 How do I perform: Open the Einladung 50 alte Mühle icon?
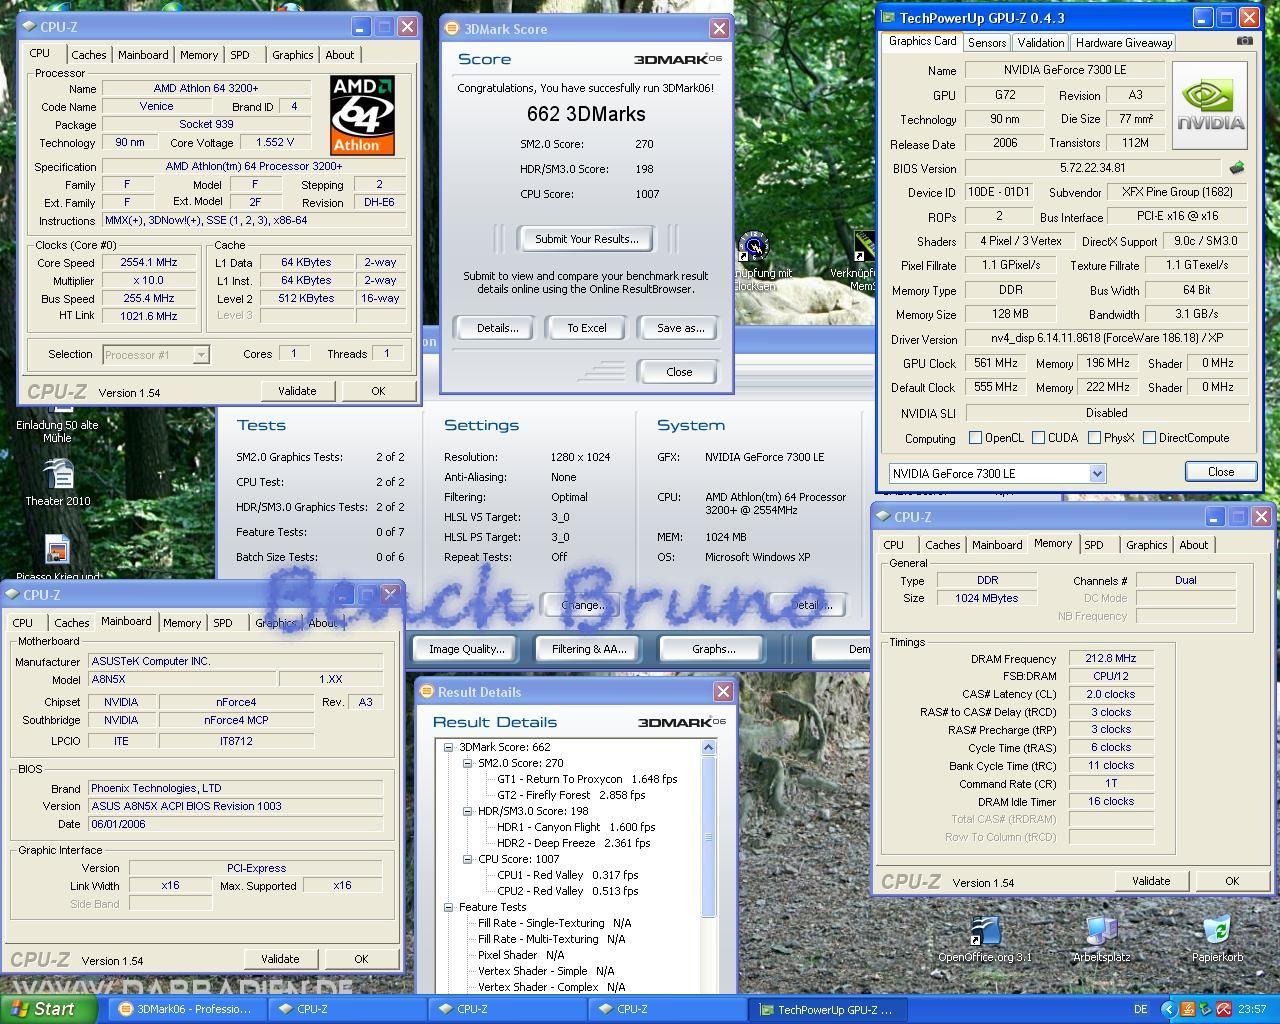[58, 424]
